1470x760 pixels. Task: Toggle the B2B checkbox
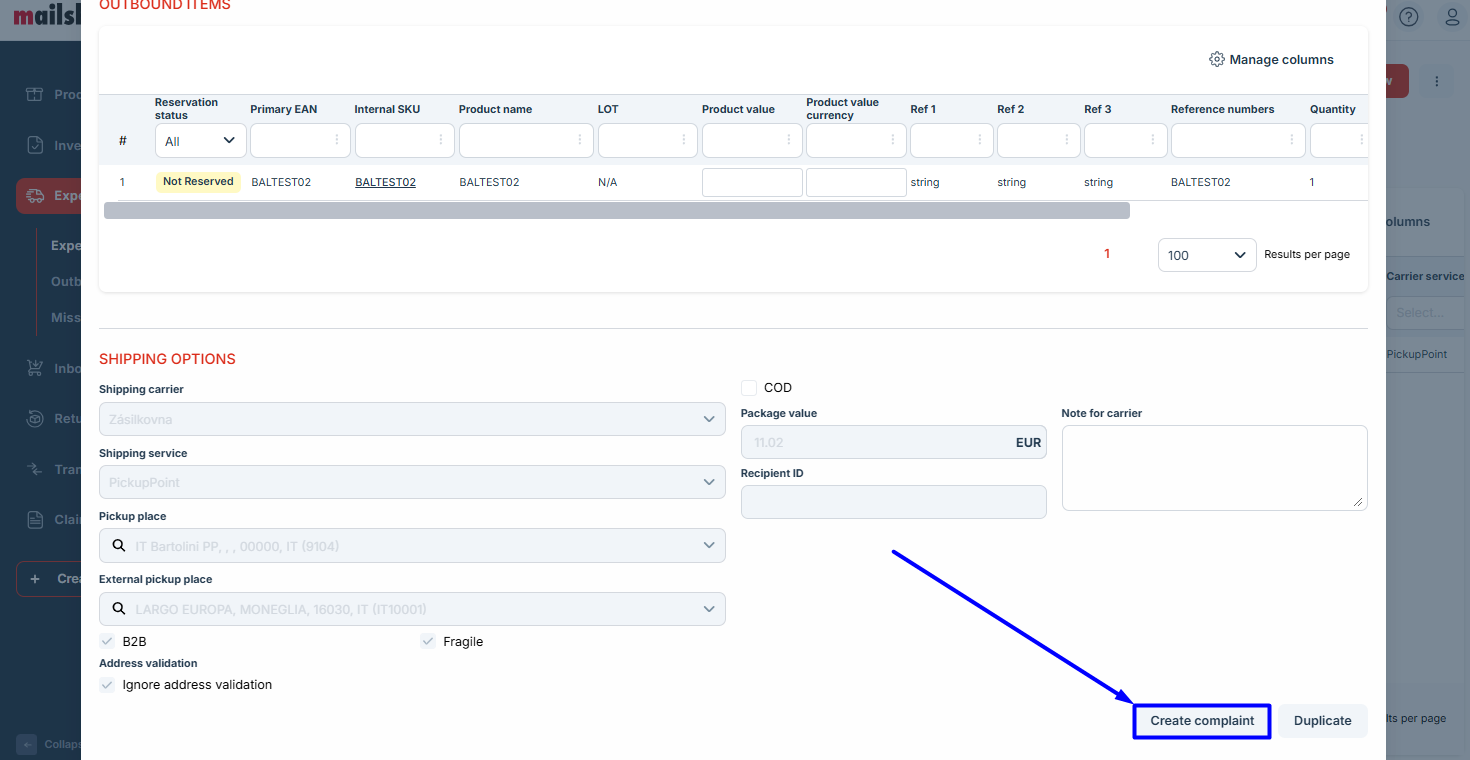point(107,641)
